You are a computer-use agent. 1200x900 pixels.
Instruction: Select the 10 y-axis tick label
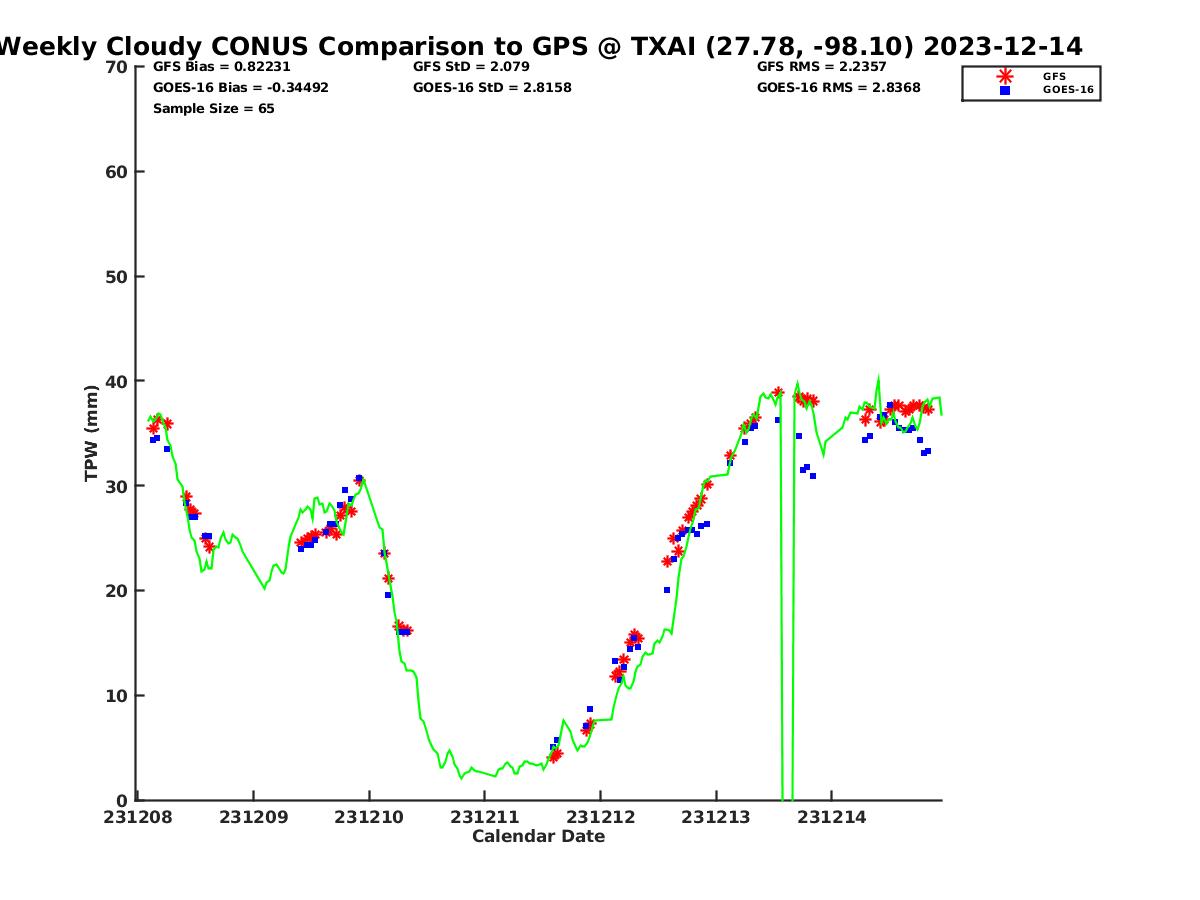117,696
